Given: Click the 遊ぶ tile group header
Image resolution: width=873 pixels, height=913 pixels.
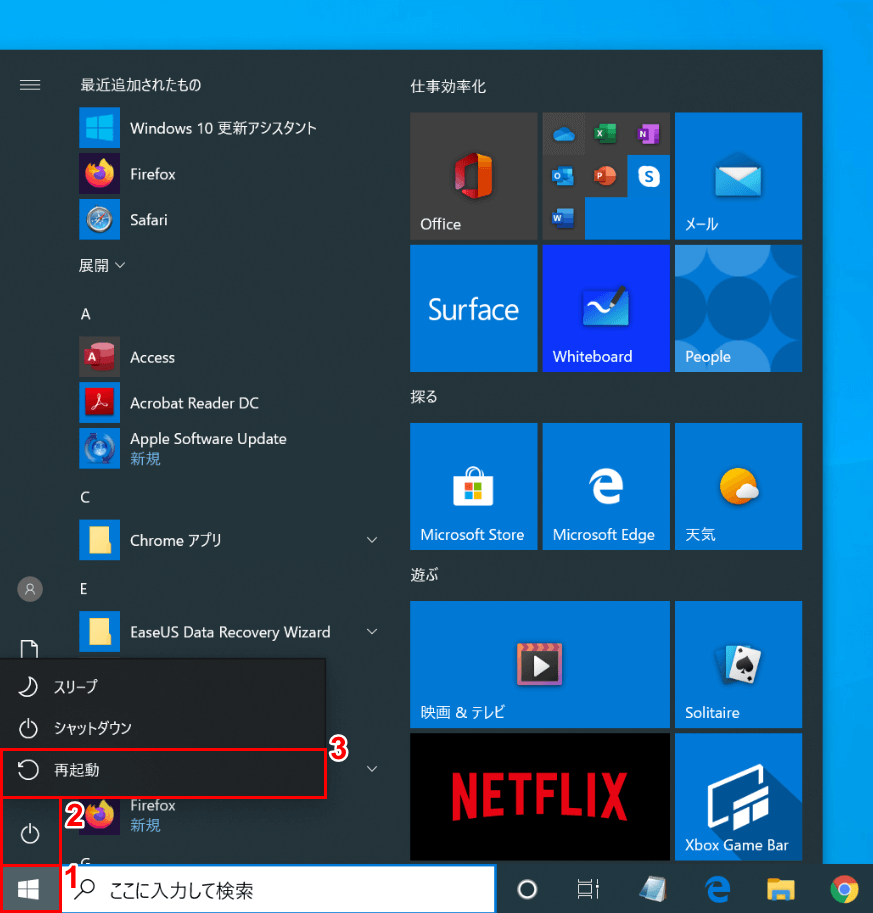Looking at the screenshot, I should [x=424, y=575].
